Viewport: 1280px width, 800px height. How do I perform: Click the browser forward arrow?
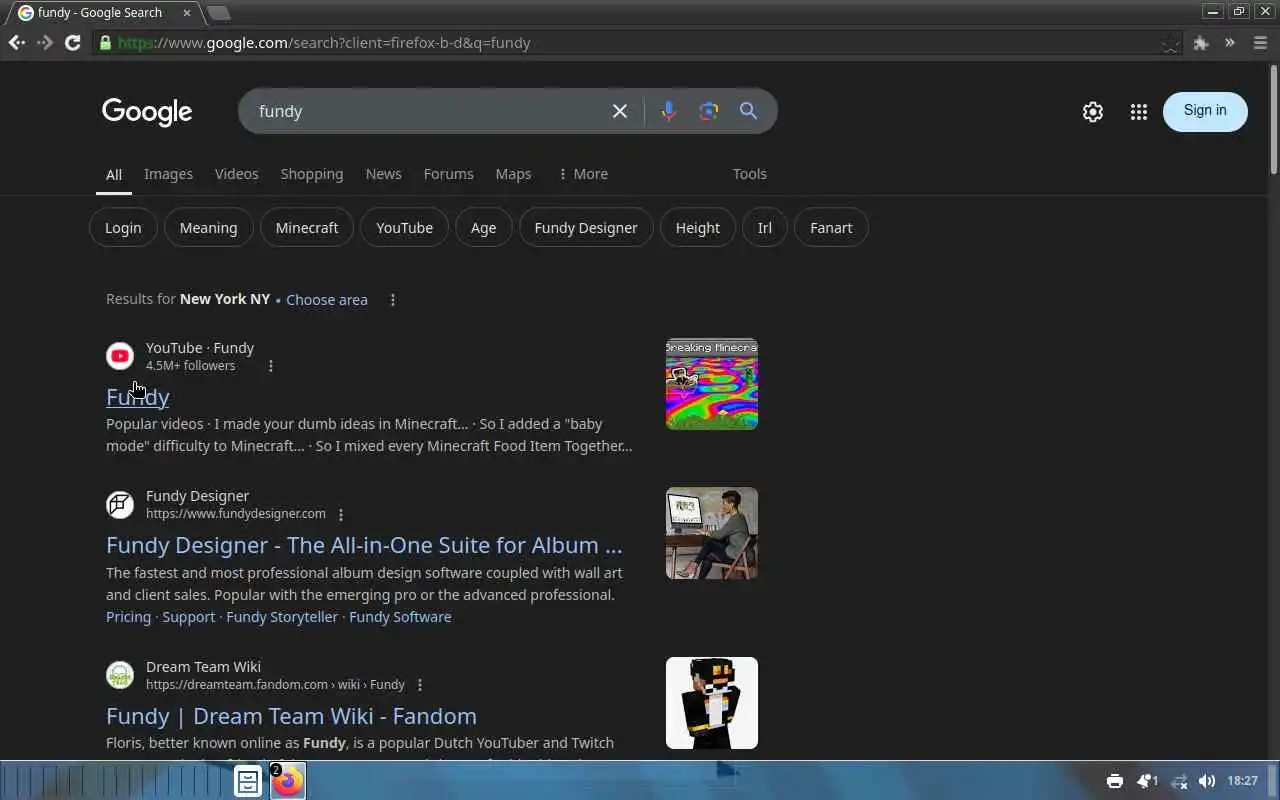(x=44, y=43)
